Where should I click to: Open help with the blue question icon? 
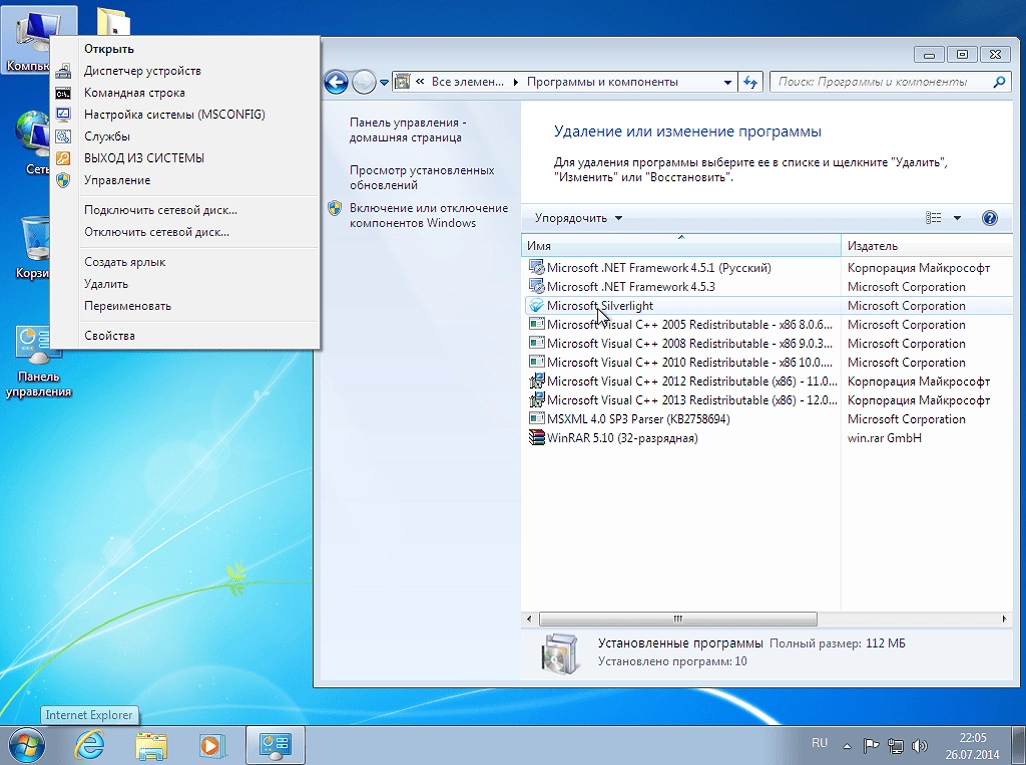990,218
